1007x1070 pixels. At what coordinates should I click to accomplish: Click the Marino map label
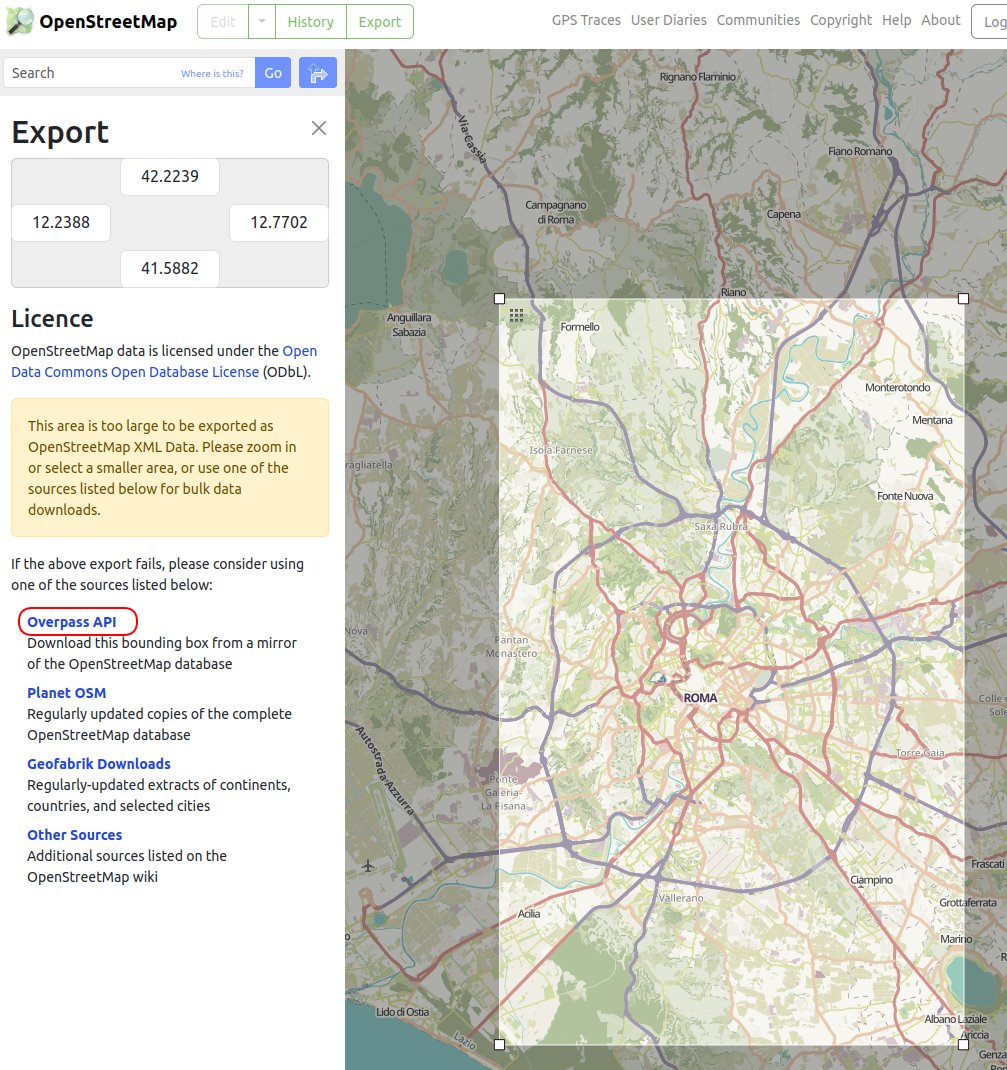(957, 939)
